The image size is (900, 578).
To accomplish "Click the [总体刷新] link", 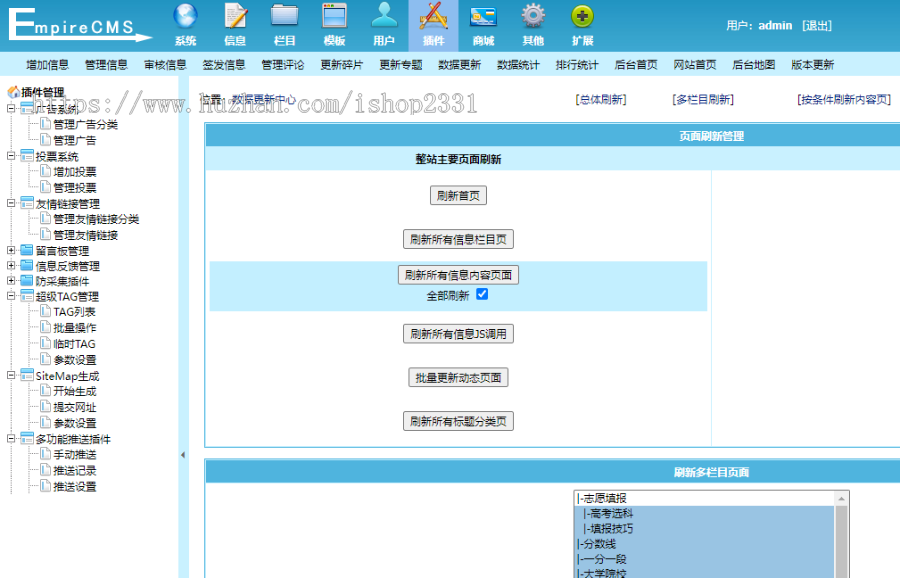I will click(x=601, y=99).
